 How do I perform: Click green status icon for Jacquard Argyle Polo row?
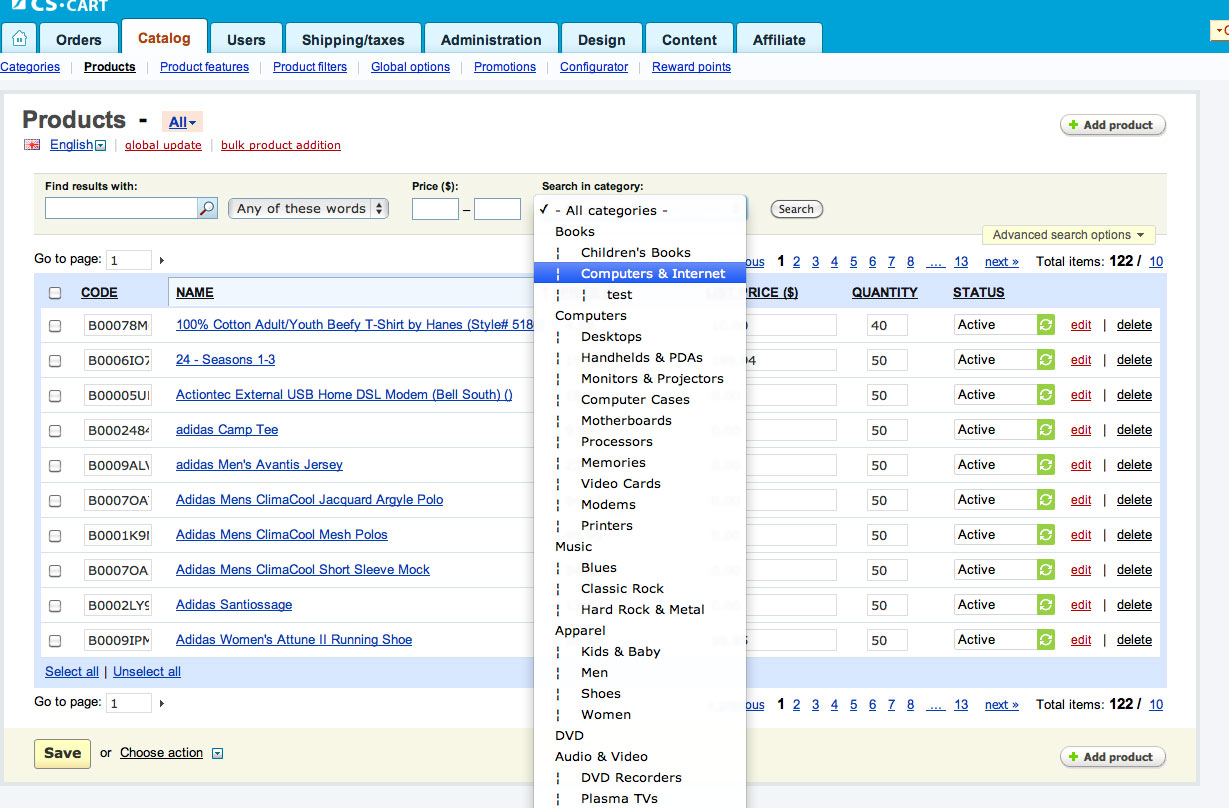(1046, 500)
